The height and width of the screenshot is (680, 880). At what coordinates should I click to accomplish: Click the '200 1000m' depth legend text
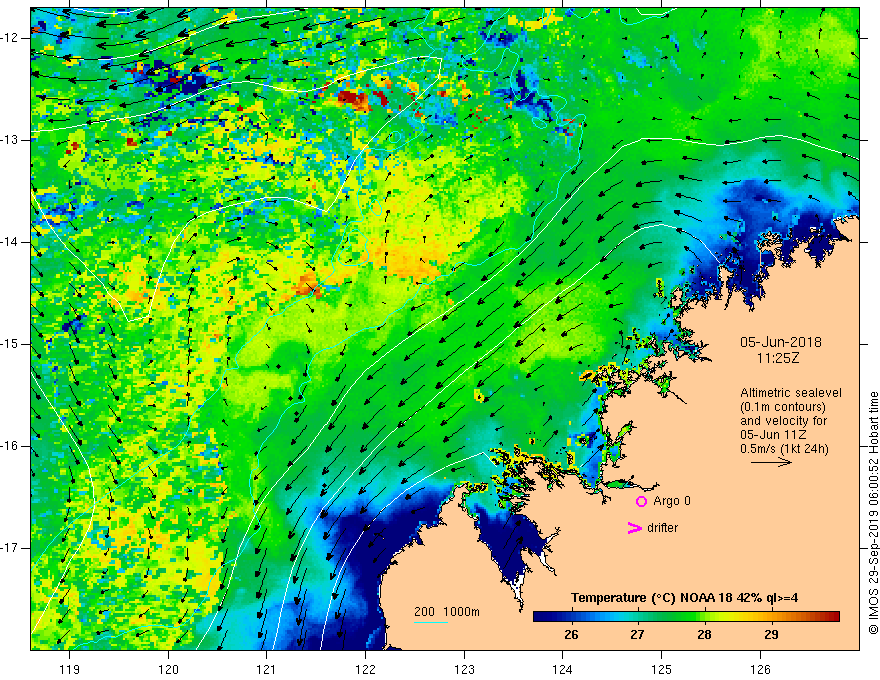tap(447, 612)
